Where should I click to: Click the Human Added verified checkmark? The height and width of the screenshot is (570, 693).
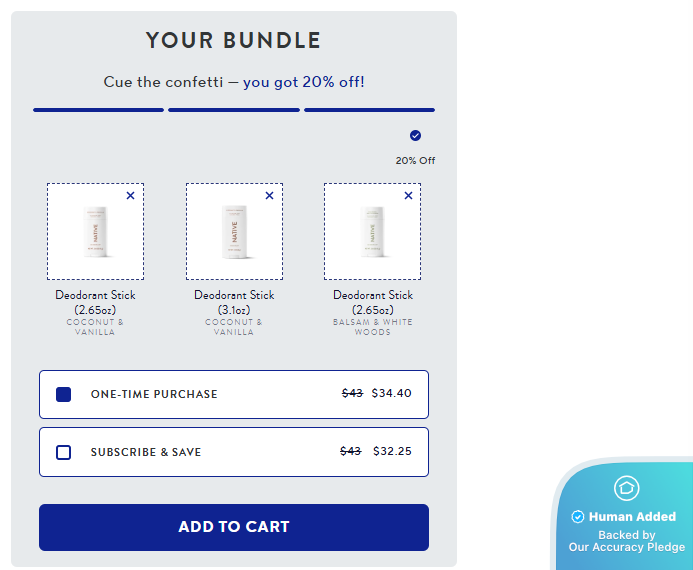point(577,517)
